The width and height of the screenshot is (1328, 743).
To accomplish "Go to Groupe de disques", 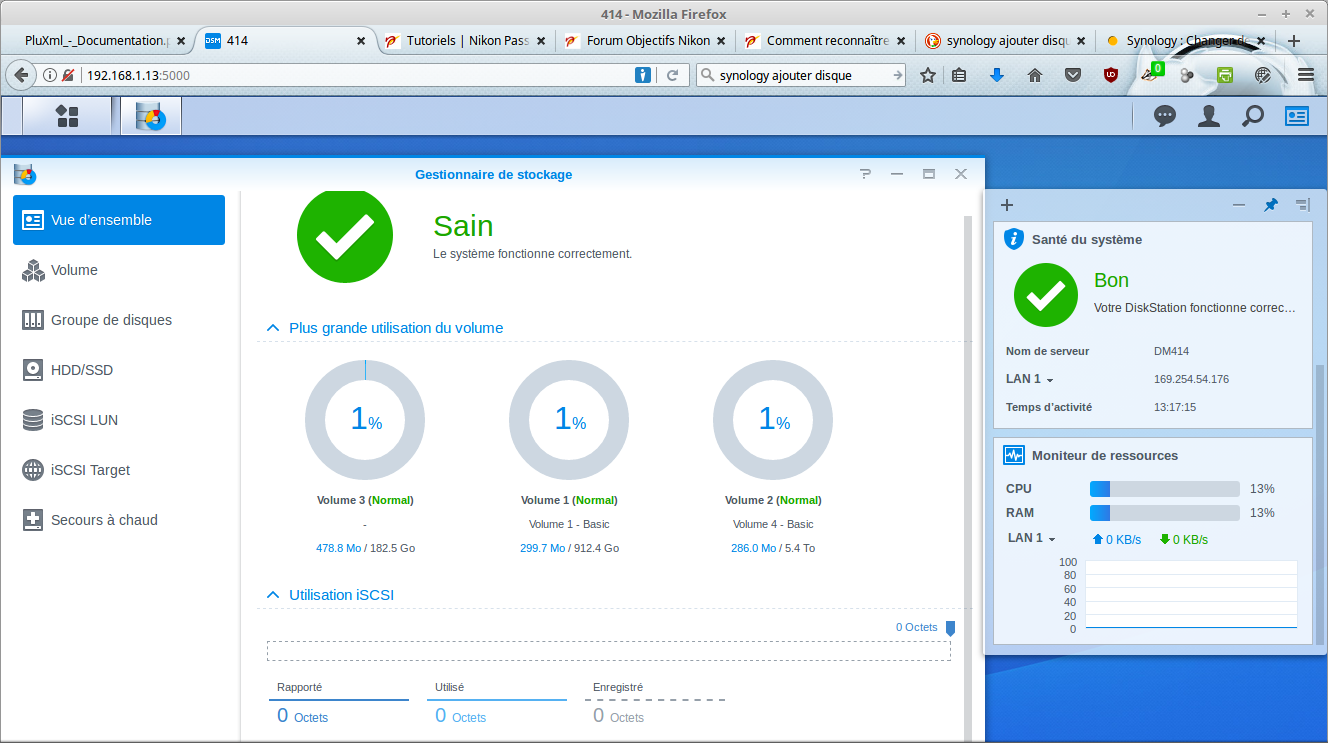I will 111,320.
